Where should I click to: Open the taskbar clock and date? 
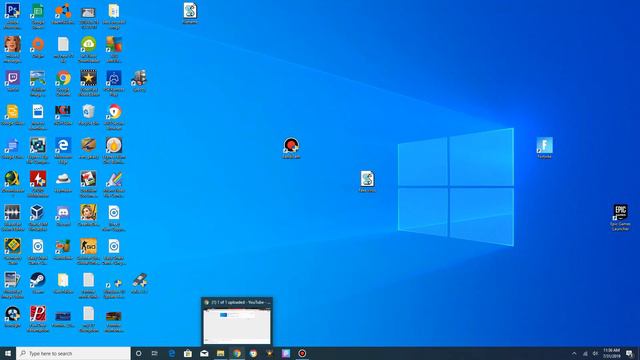tap(611, 353)
